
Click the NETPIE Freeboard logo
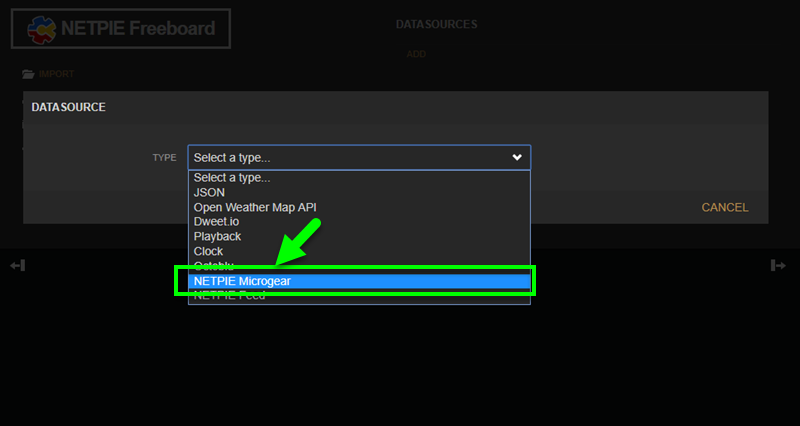click(121, 29)
